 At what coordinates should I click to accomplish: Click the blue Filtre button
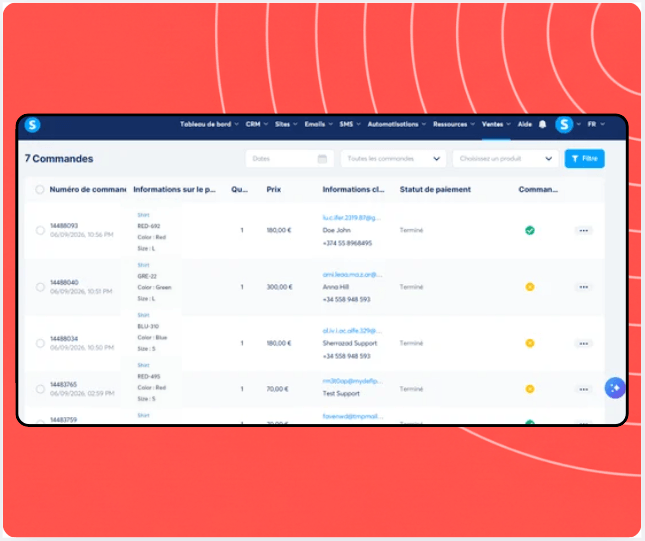(x=584, y=159)
